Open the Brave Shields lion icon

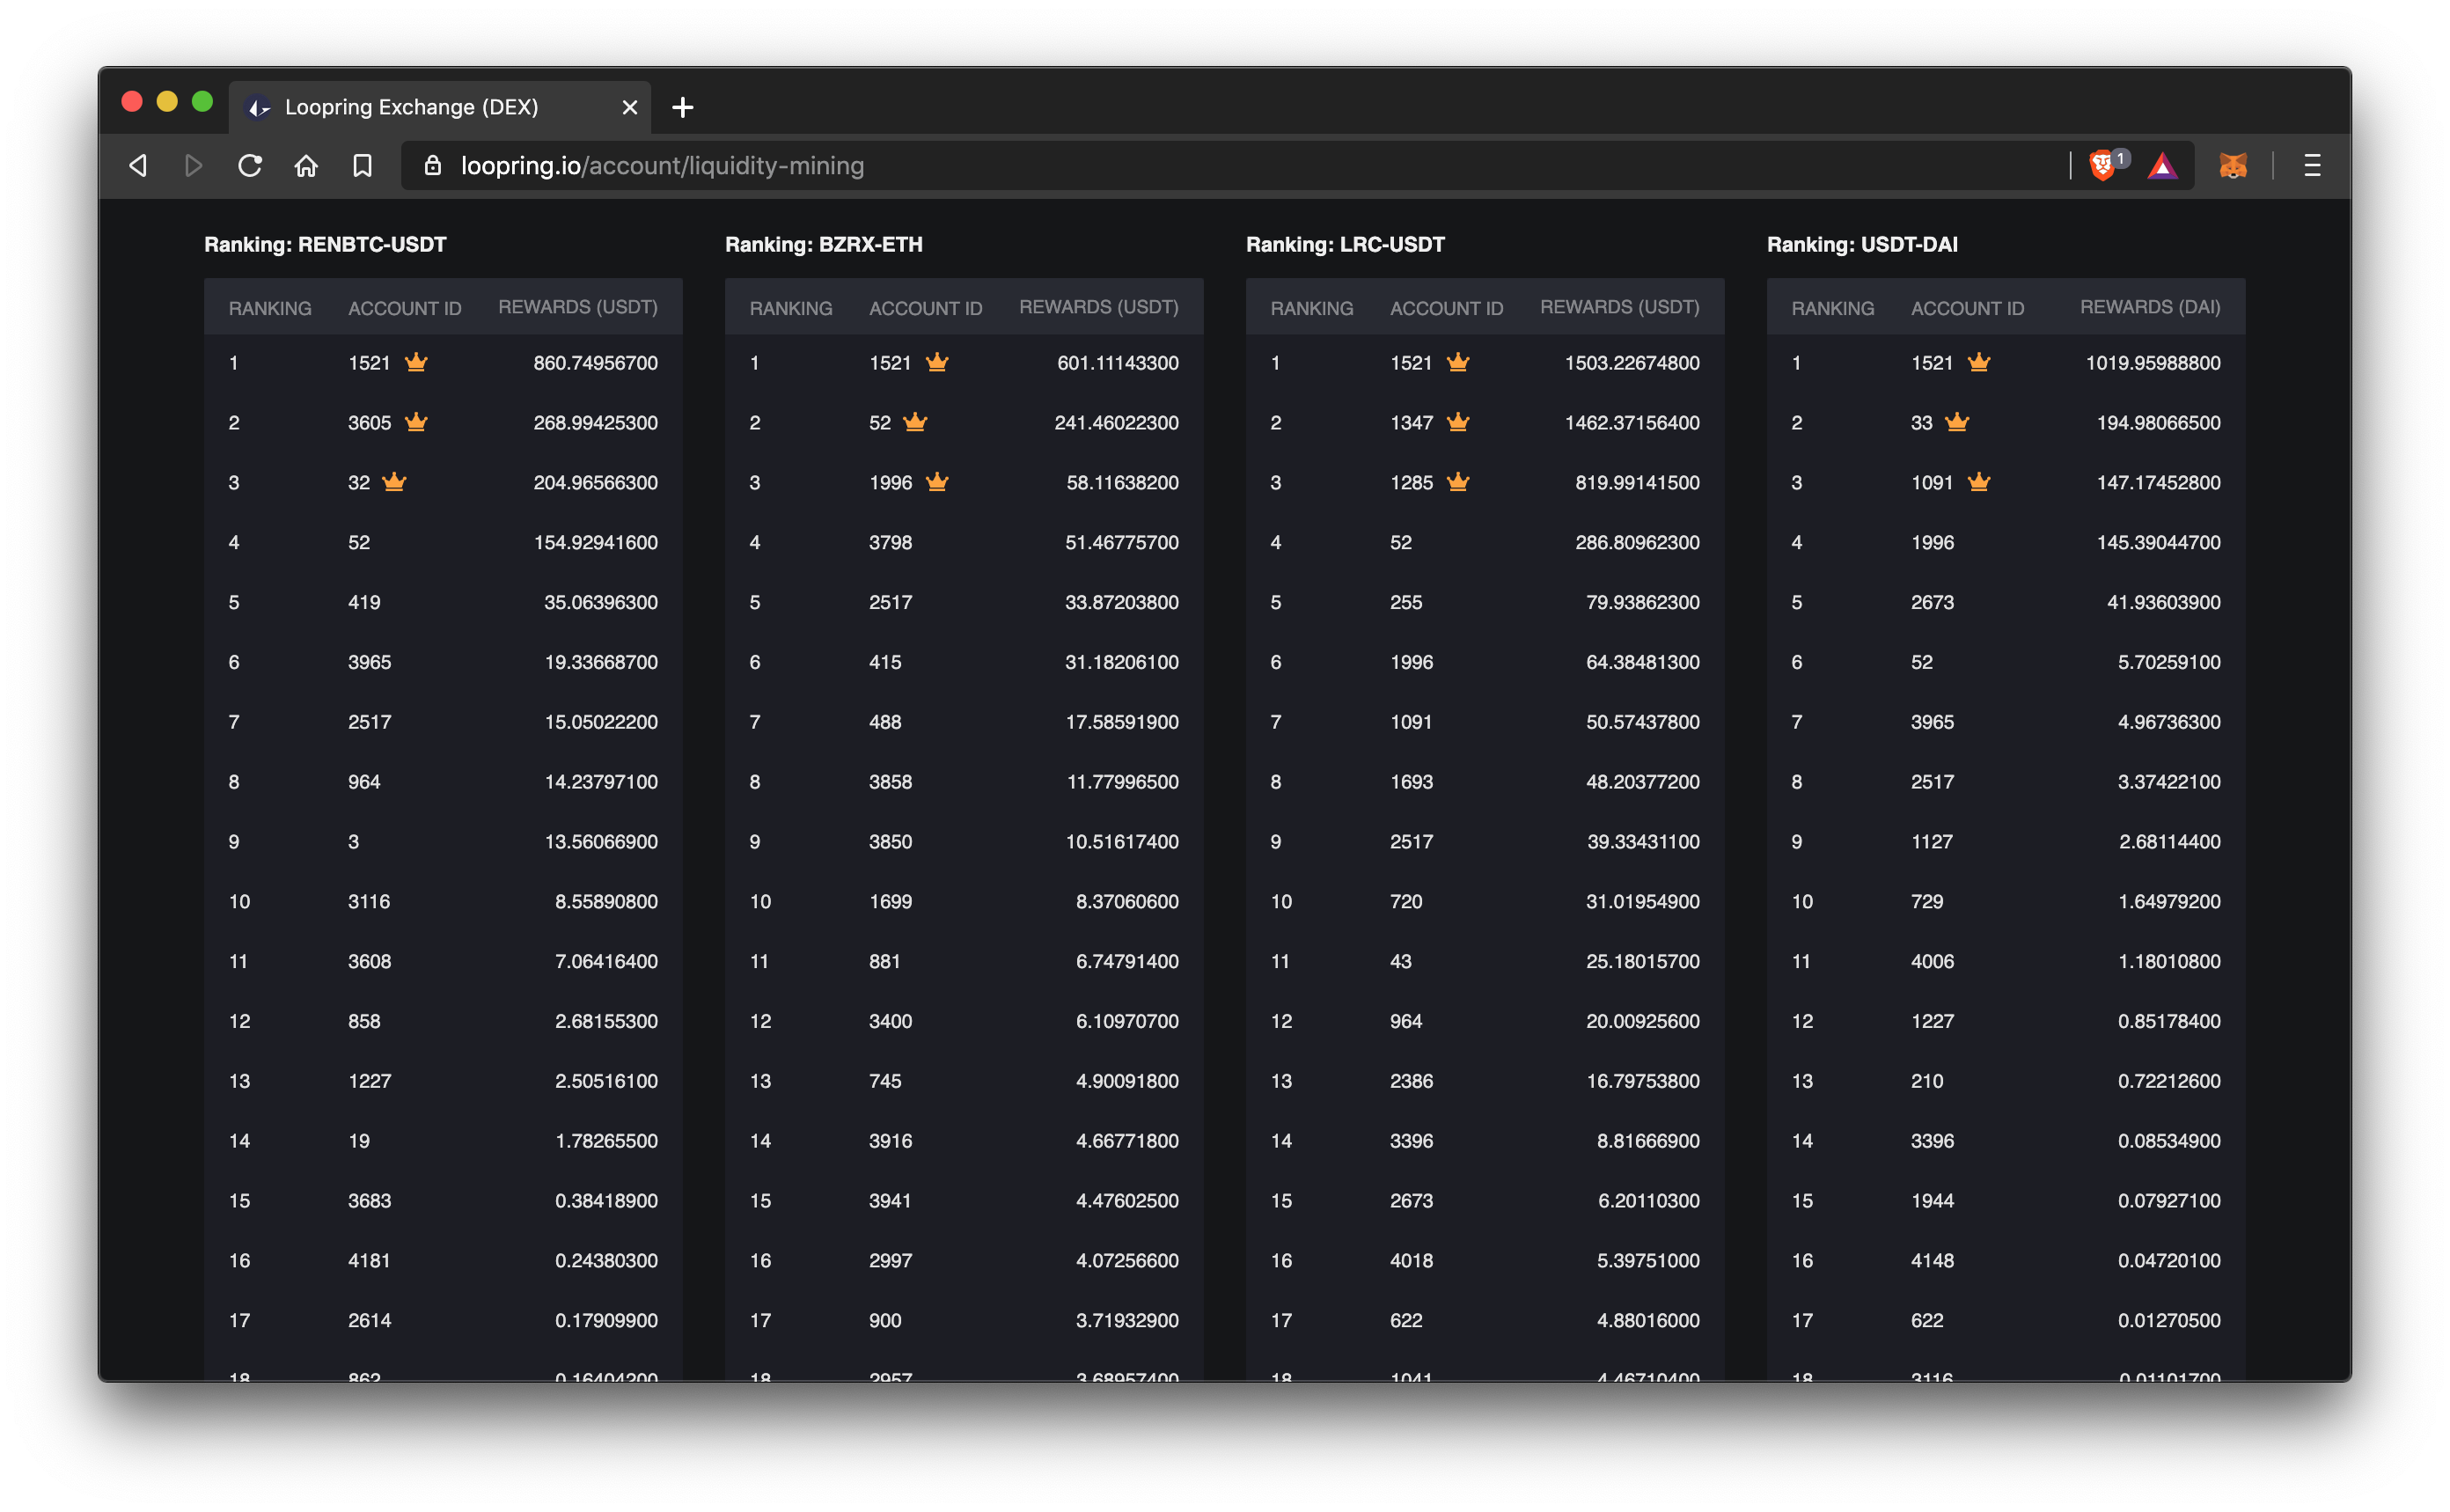point(2102,165)
